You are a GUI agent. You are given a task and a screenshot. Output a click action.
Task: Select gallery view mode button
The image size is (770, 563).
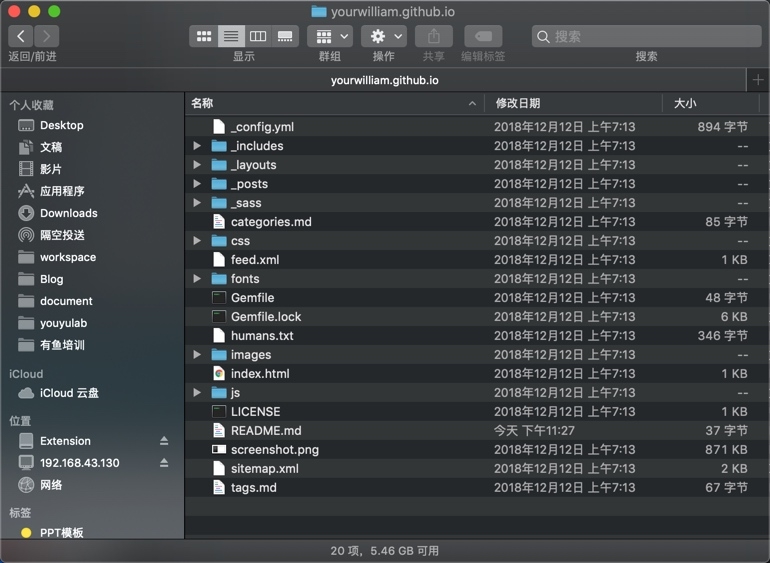(x=285, y=36)
